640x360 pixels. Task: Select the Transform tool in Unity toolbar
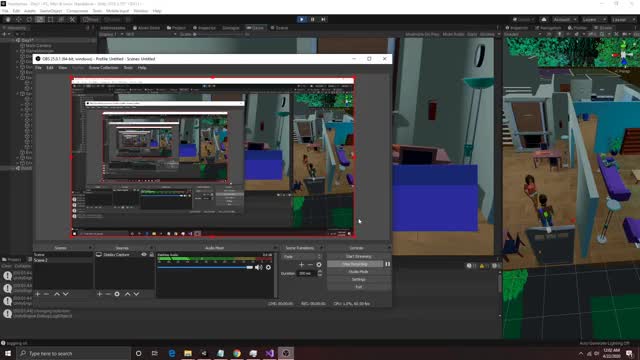pyautogui.click(x=61, y=19)
